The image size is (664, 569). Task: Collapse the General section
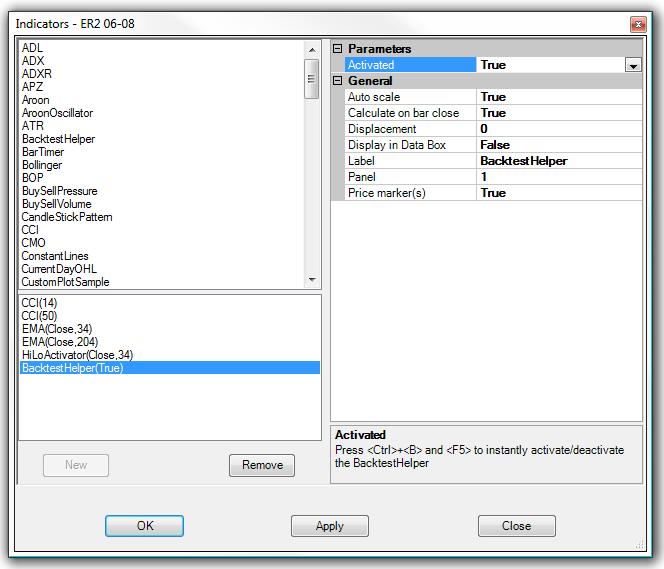point(338,80)
